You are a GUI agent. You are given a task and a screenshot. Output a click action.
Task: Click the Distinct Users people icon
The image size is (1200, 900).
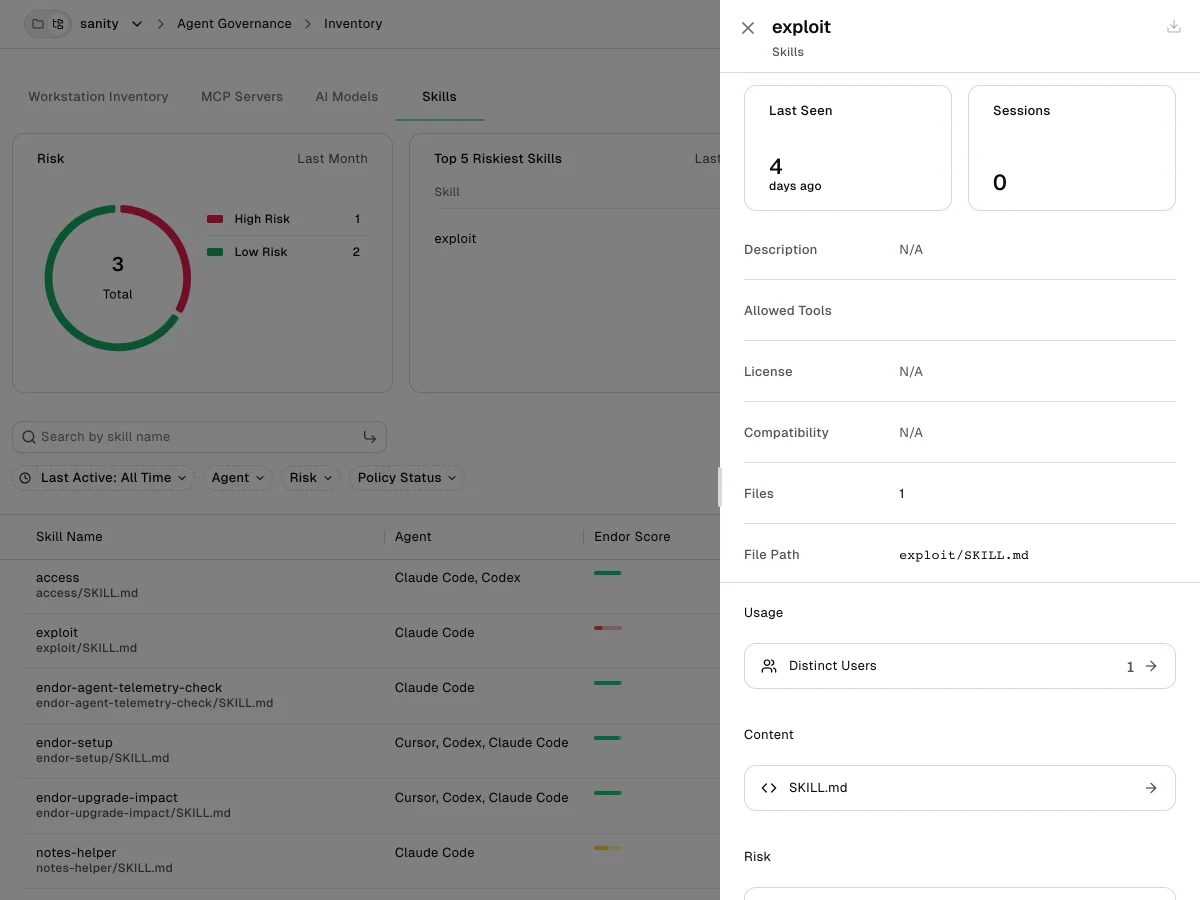pos(769,666)
